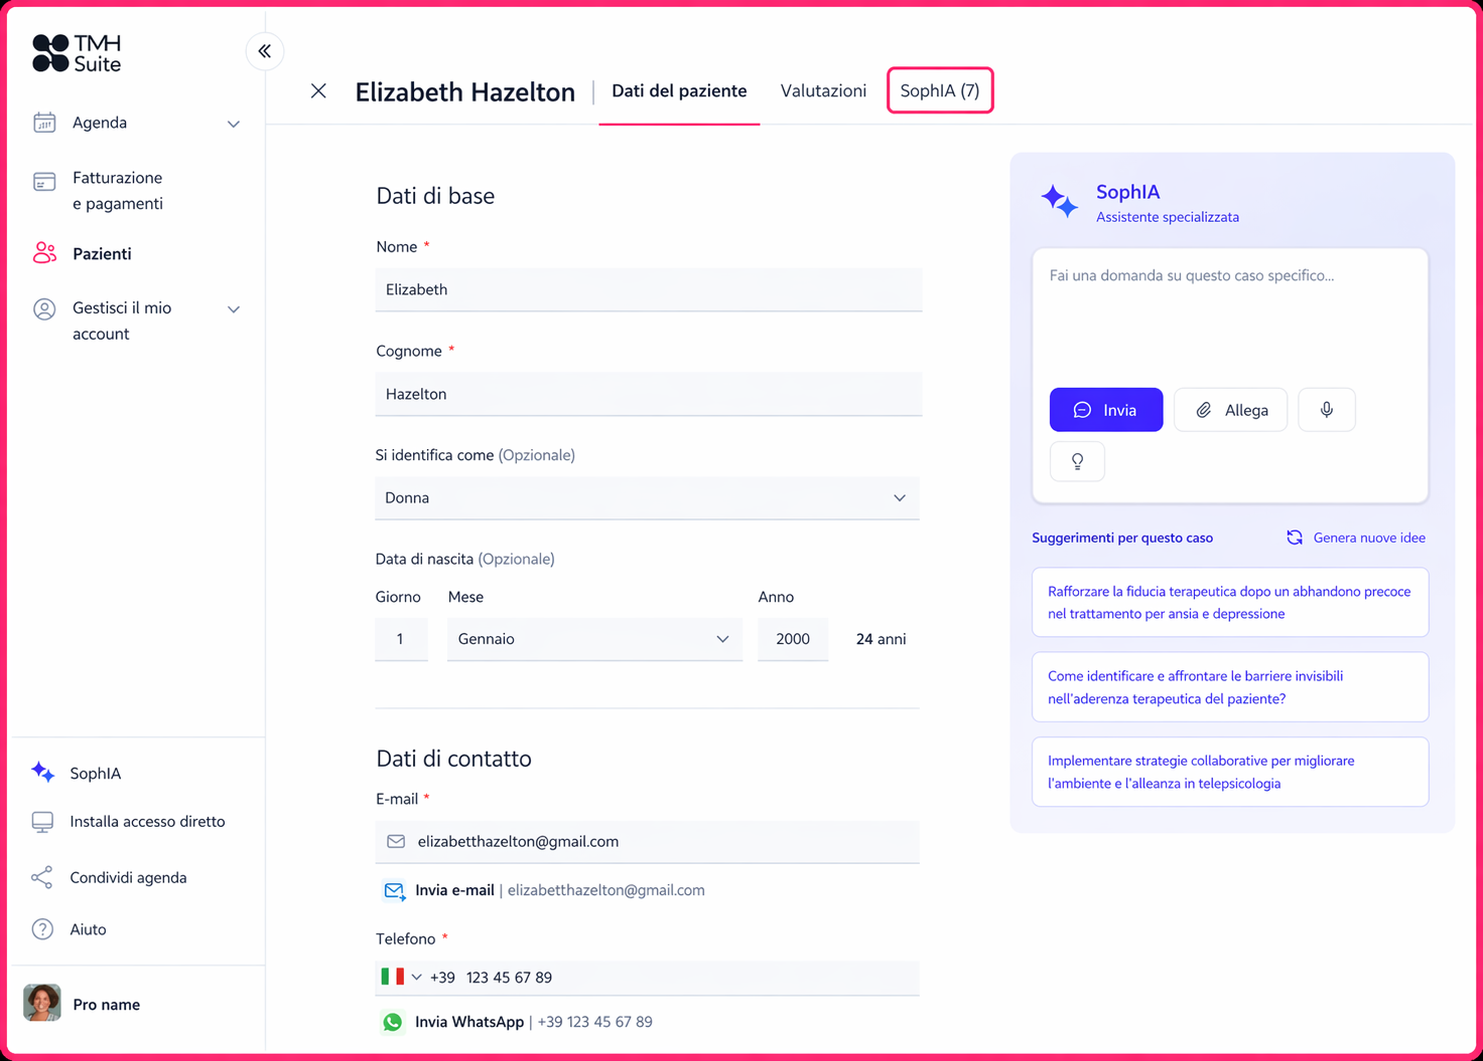Click the Invia WhatsApp link

tap(469, 1022)
